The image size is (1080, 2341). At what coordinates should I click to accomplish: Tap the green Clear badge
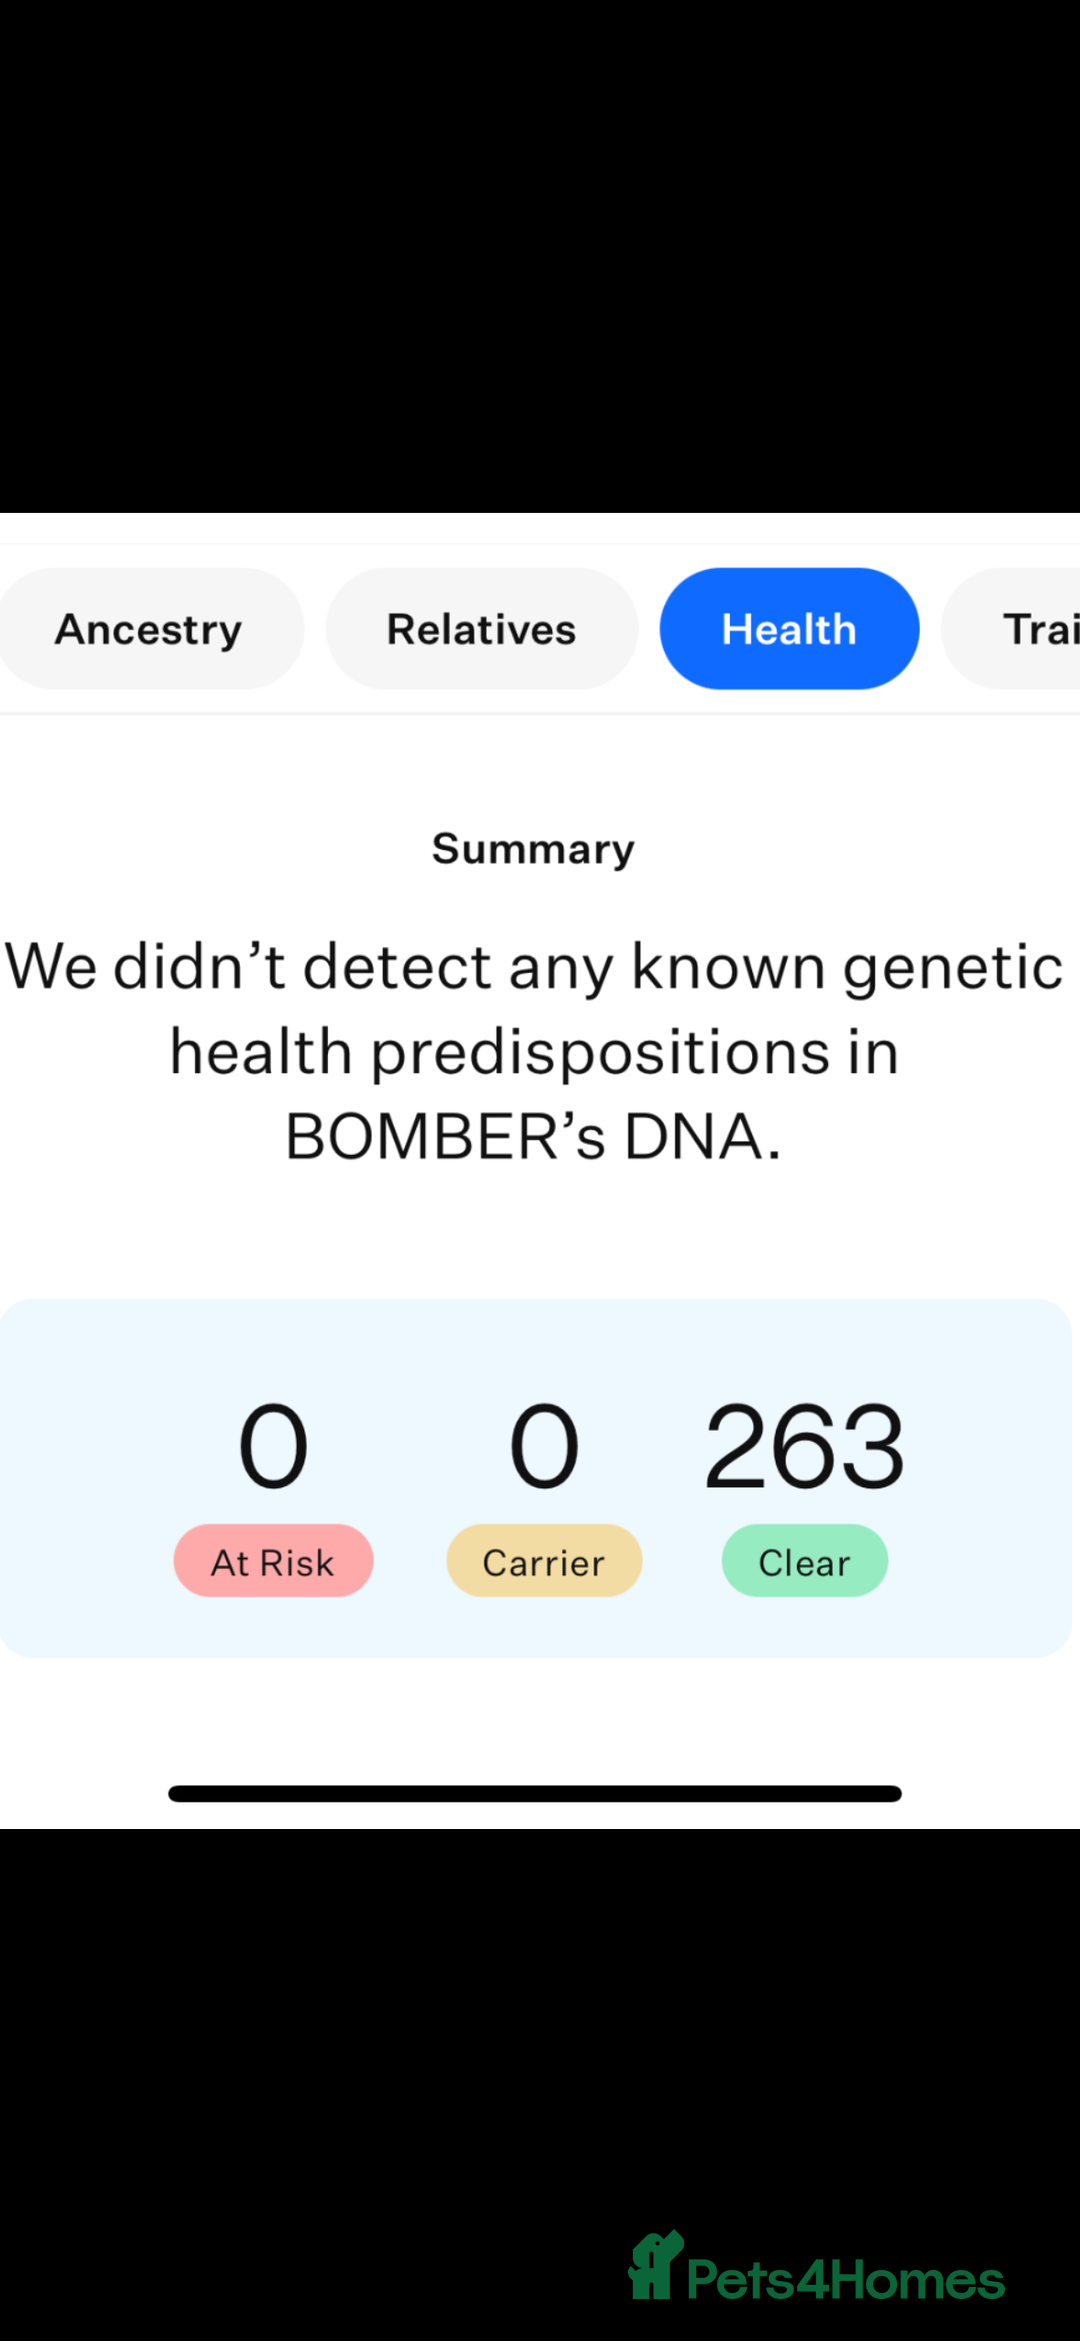coord(804,1561)
